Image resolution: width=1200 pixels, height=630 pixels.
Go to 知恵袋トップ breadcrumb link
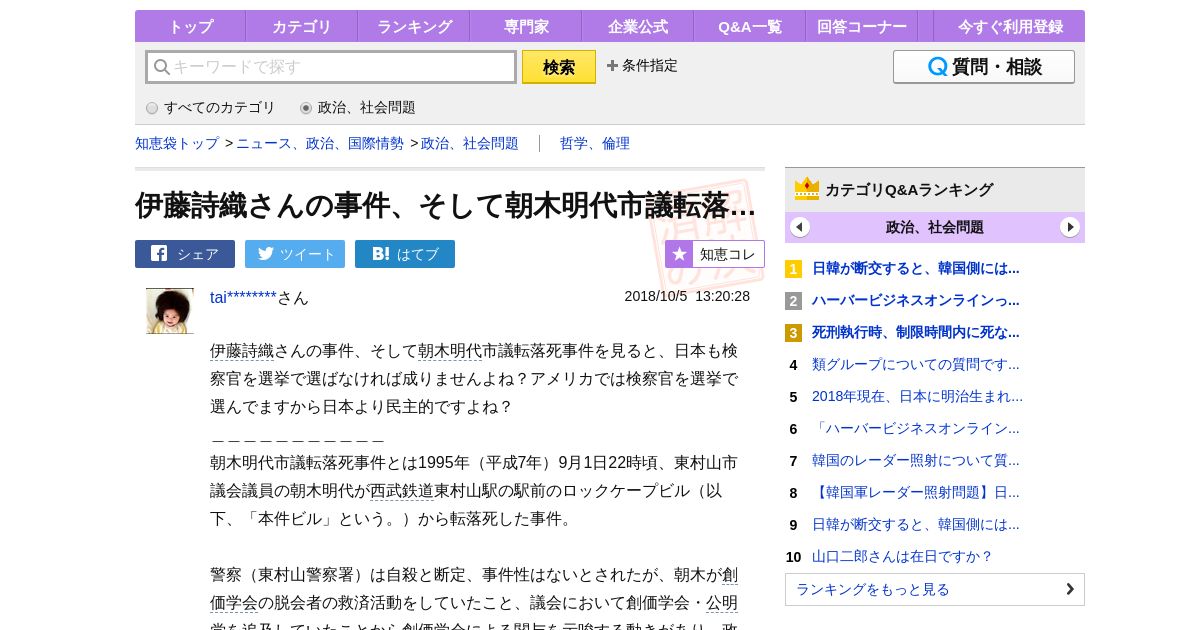(177, 143)
